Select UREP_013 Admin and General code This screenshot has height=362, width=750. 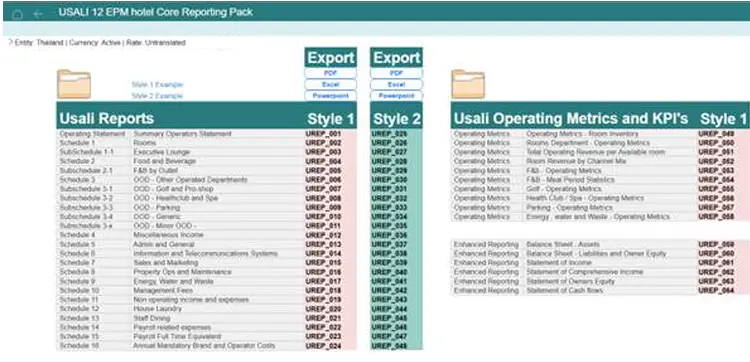tap(323, 244)
